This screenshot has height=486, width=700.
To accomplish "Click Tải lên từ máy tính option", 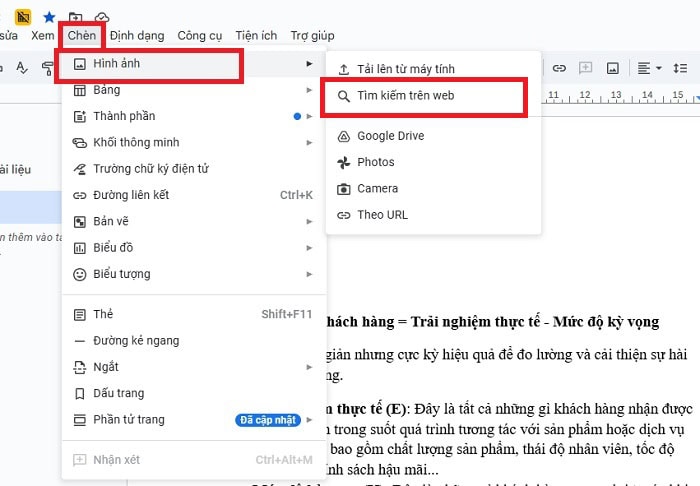I will [405, 69].
